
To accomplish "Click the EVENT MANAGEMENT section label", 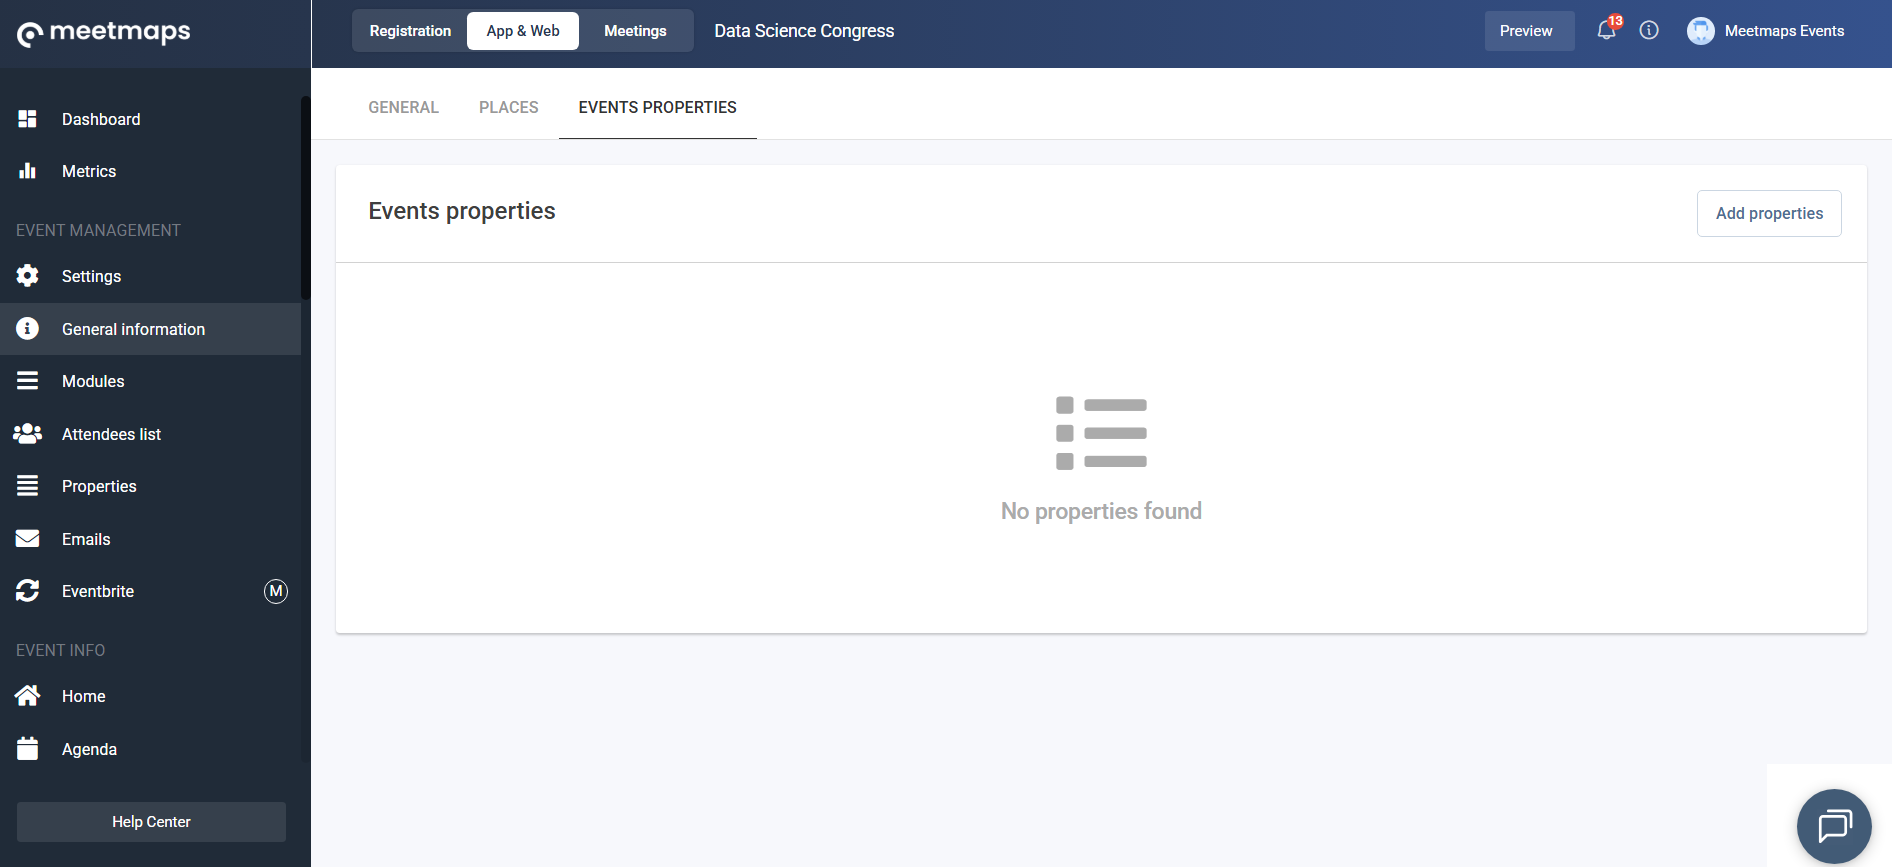I will point(98,230).
